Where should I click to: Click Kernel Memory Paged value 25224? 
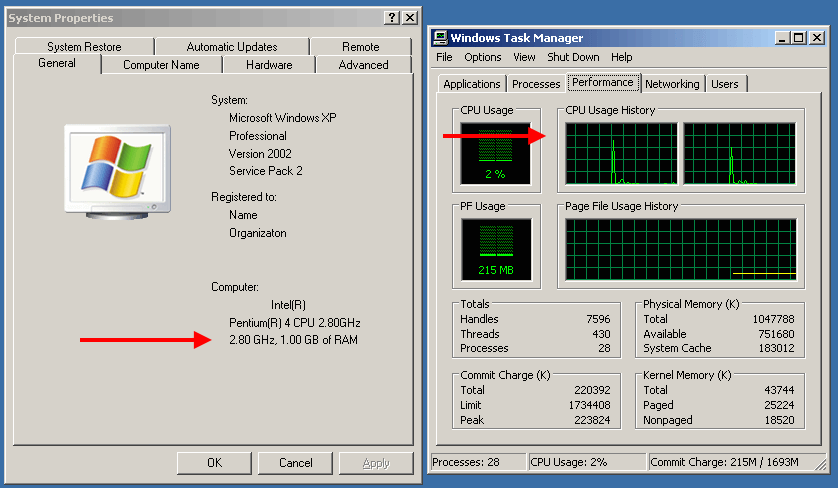point(779,405)
